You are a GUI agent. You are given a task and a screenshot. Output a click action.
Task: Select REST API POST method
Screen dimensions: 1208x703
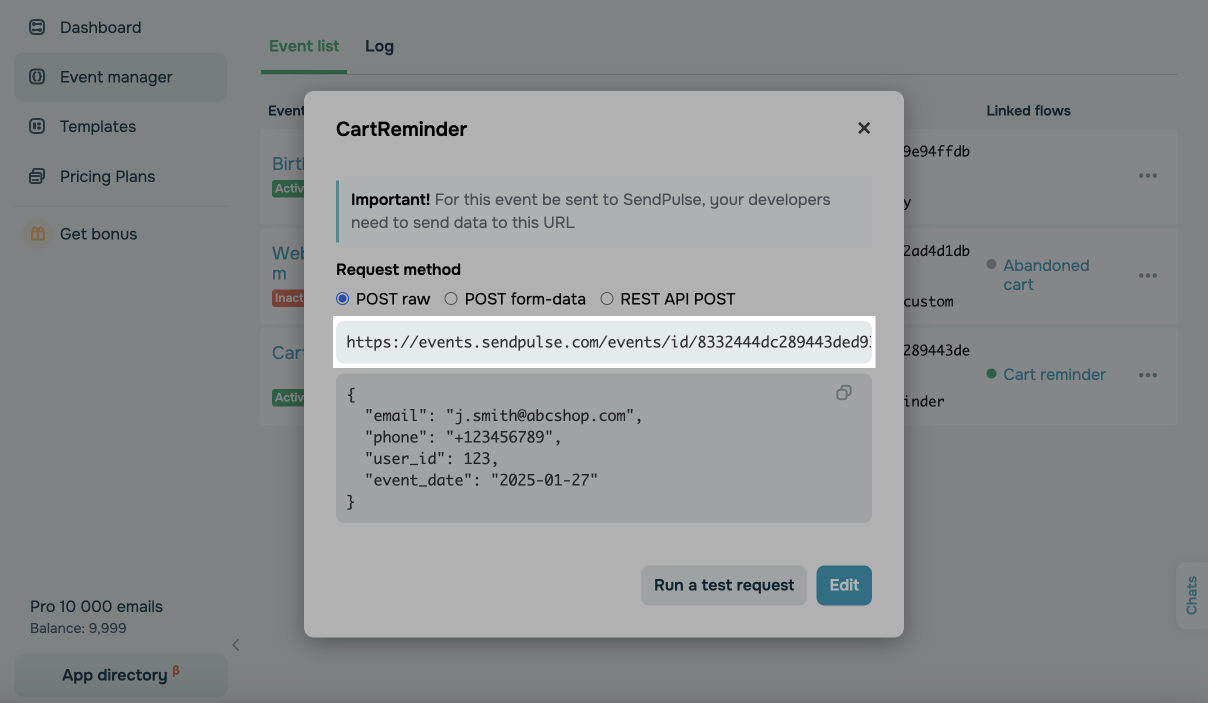(x=607, y=299)
